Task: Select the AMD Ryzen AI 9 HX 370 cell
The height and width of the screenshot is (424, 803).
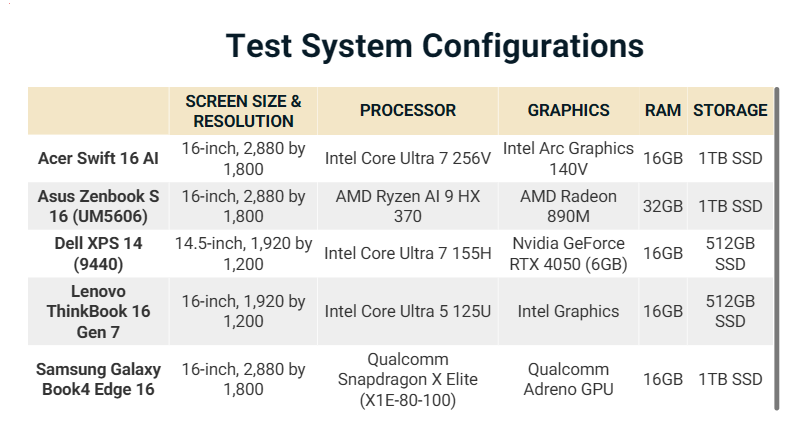Action: (x=408, y=206)
